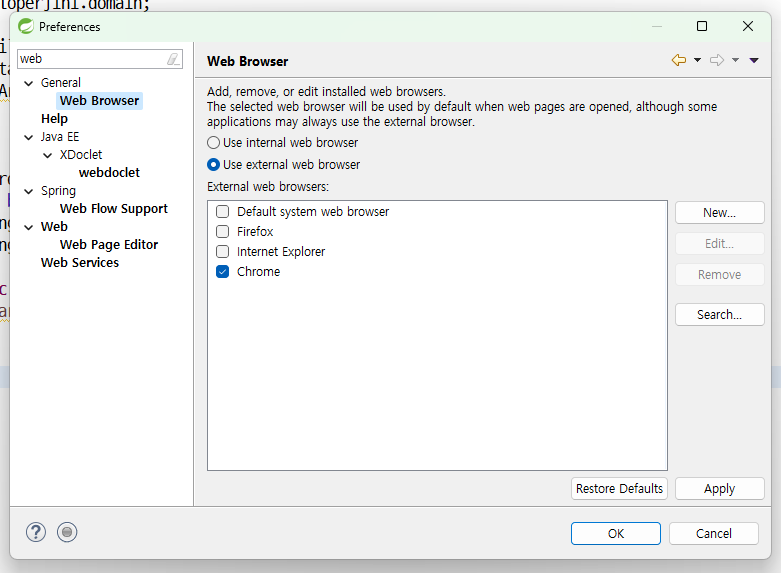Image resolution: width=781 pixels, height=573 pixels.
Task: Open the back history dropdown arrow
Action: point(697,60)
